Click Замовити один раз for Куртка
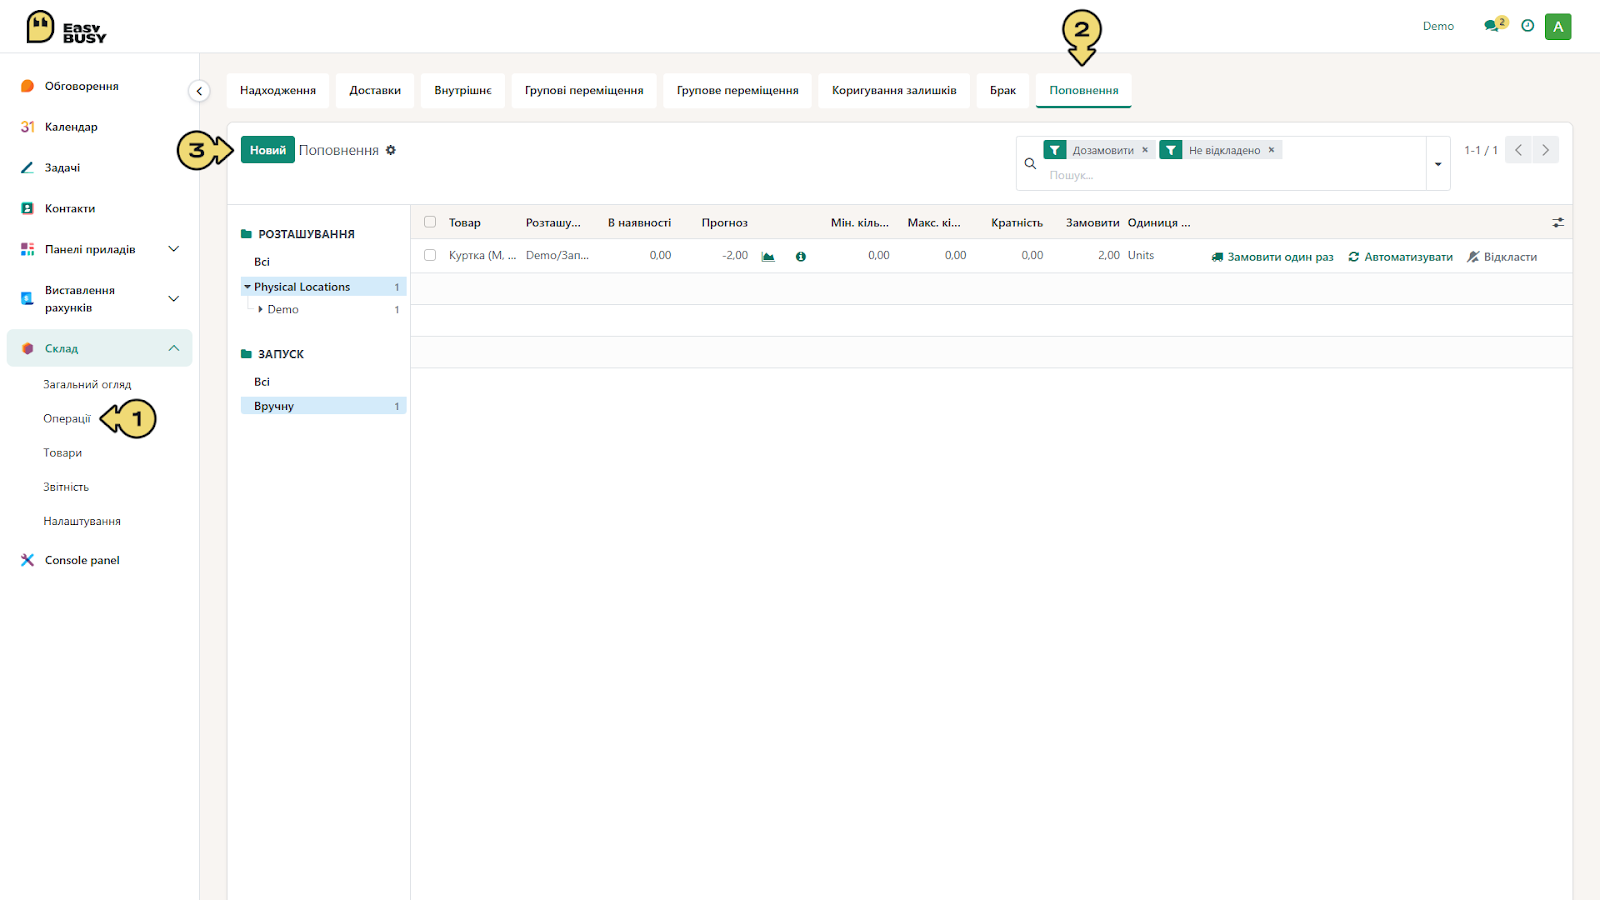Image resolution: width=1600 pixels, height=900 pixels. point(1272,257)
